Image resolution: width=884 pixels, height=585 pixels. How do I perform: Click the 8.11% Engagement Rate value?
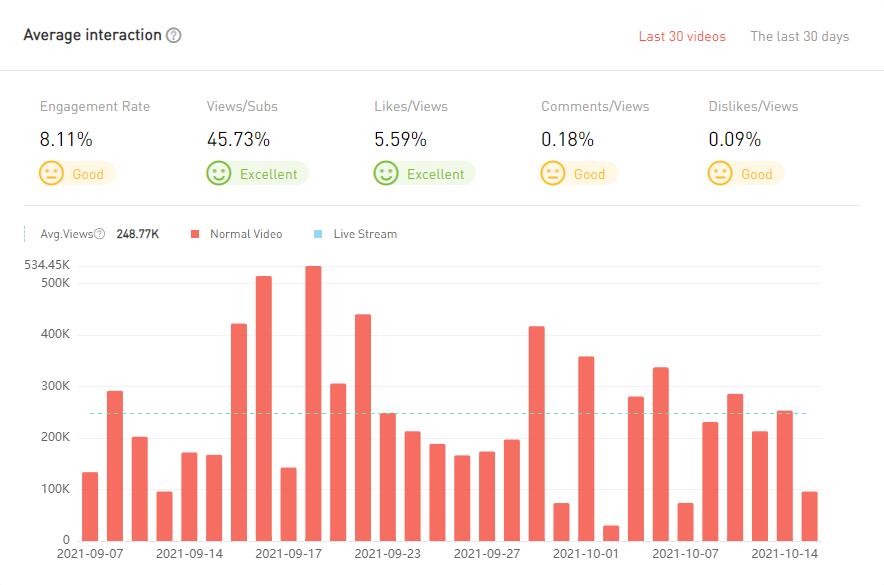click(x=65, y=140)
